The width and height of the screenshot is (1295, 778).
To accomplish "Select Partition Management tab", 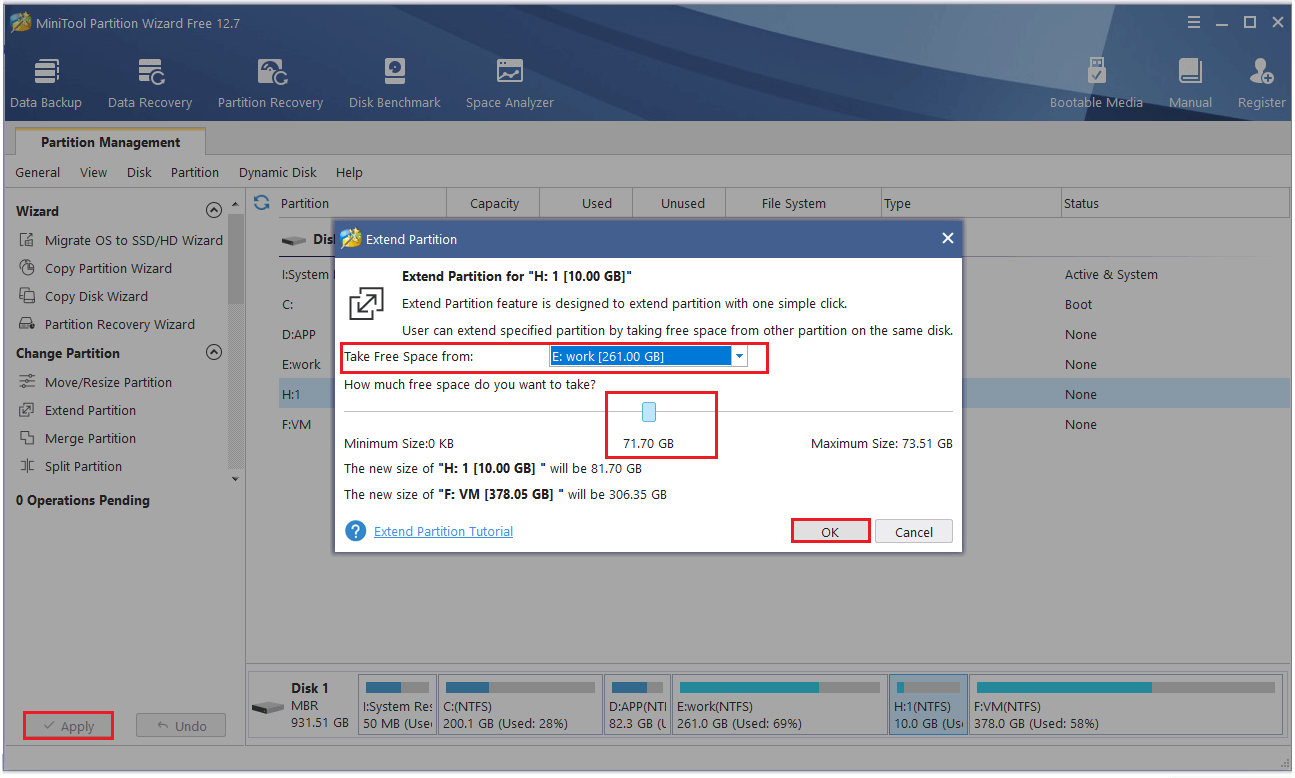I will click(x=110, y=142).
